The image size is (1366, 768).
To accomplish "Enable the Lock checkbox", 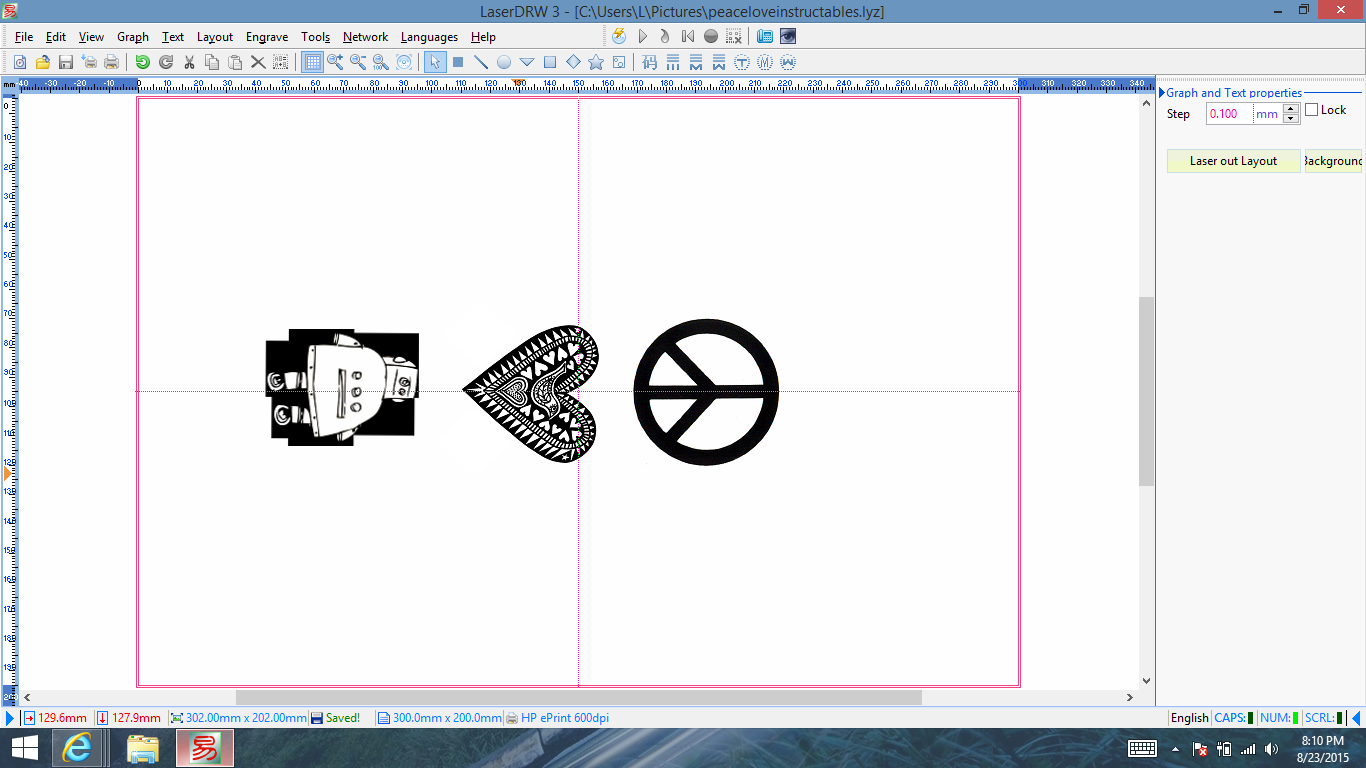I will [x=1312, y=110].
